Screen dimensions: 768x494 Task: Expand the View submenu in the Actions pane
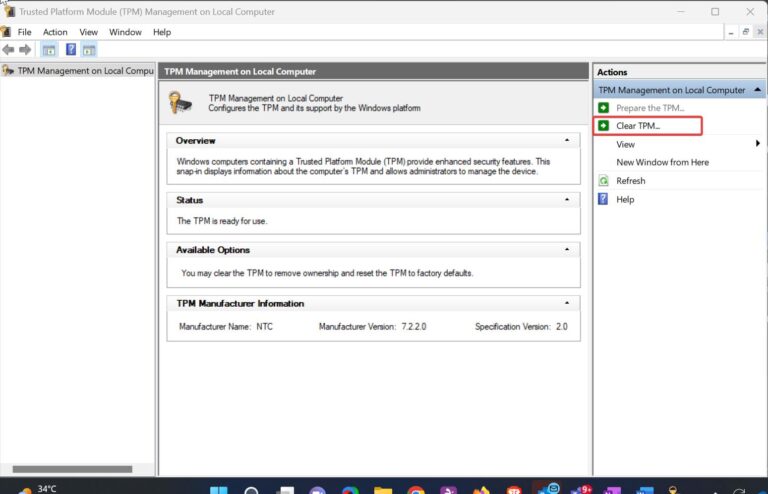[757, 144]
